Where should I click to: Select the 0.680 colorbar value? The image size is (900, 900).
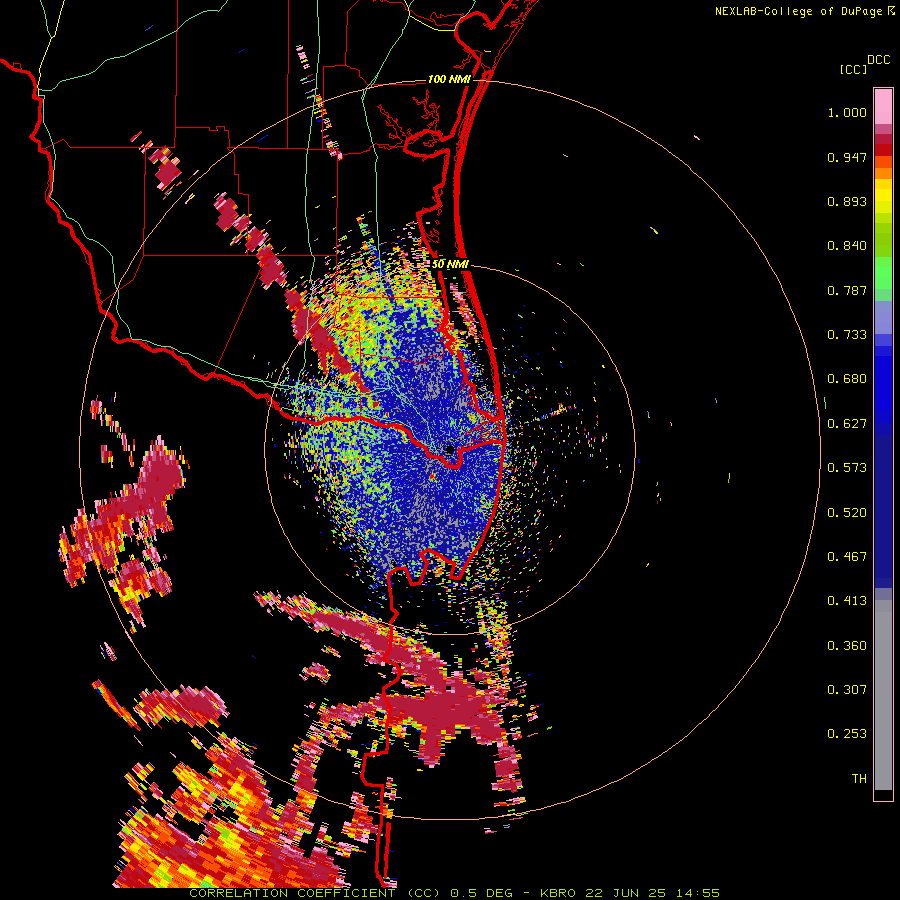(847, 379)
